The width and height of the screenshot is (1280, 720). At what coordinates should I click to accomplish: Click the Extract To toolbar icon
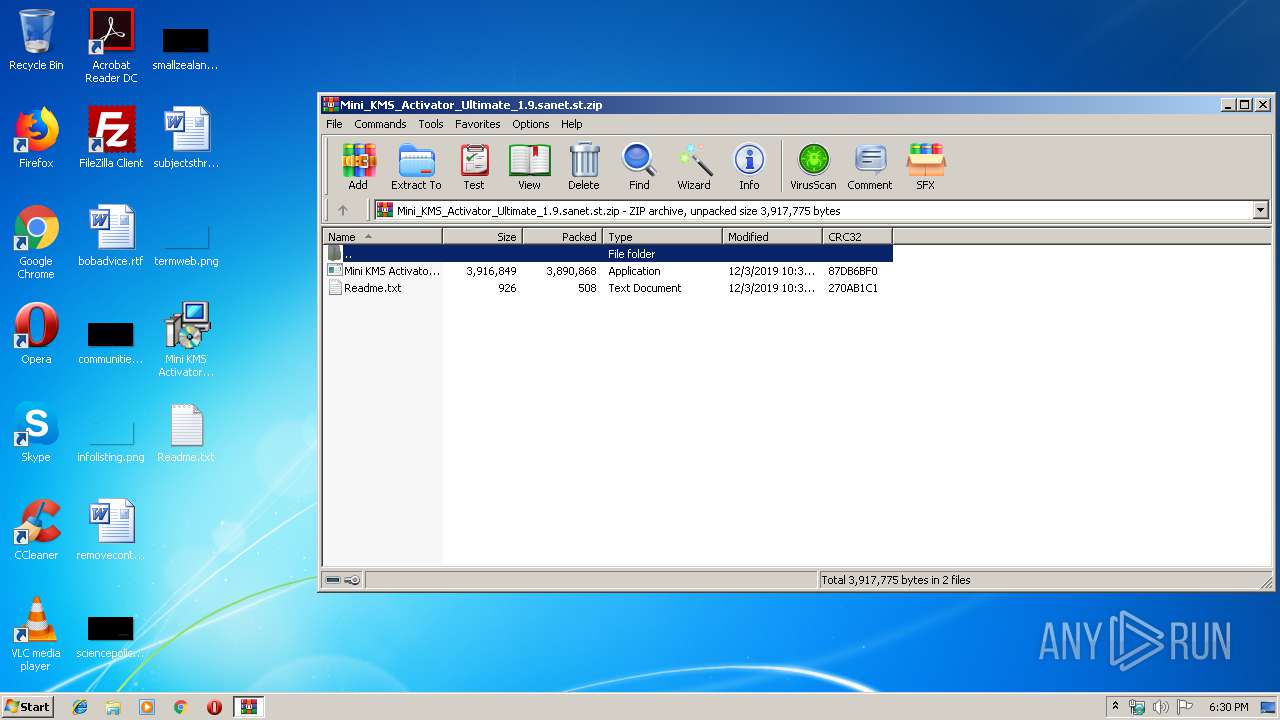tap(416, 166)
